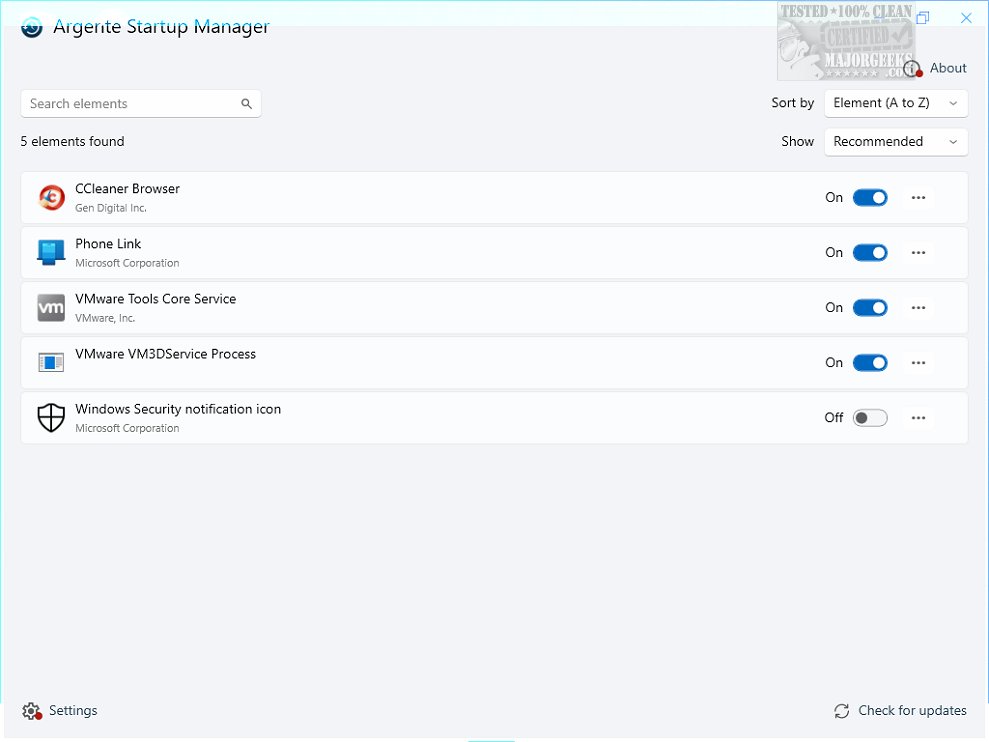Enable the Windows Security notification icon entry
This screenshot has height=742, width=989.
pos(869,417)
